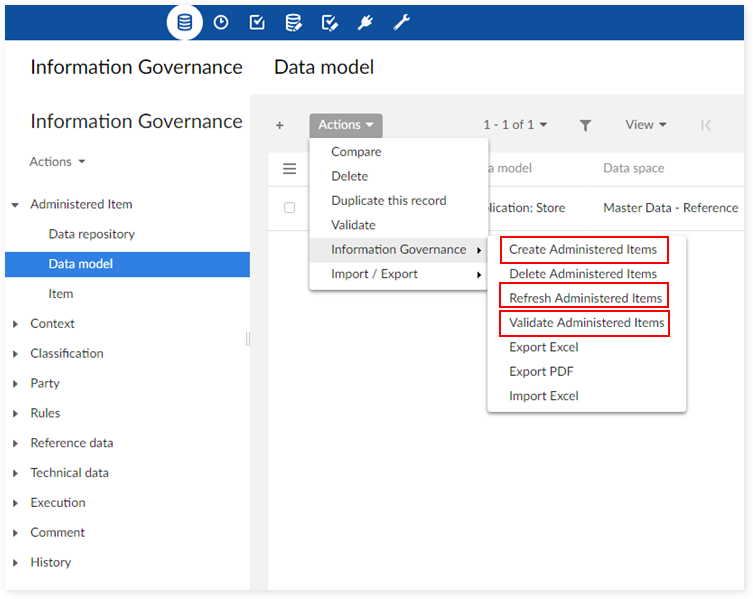Click the checkbox icon in top bar
Viewport: 753px width, 599px height.
click(257, 22)
